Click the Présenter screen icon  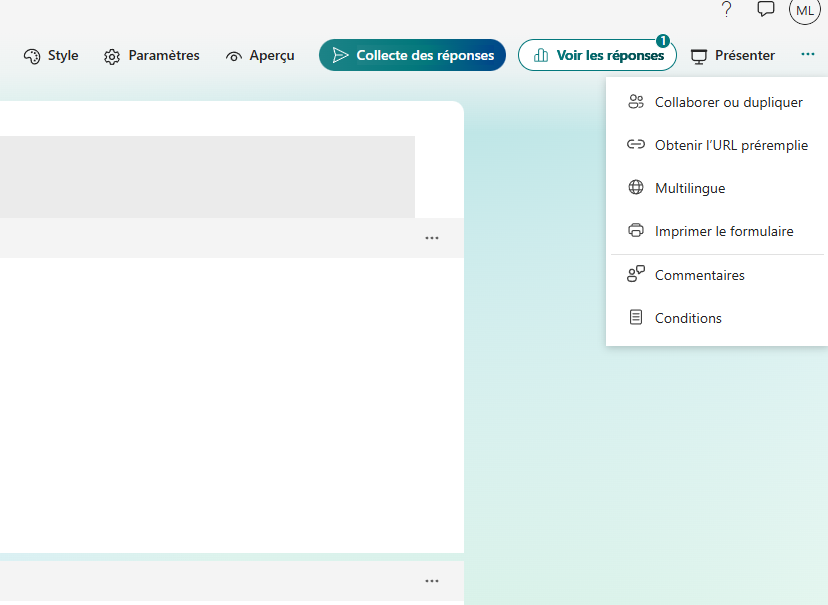[699, 56]
